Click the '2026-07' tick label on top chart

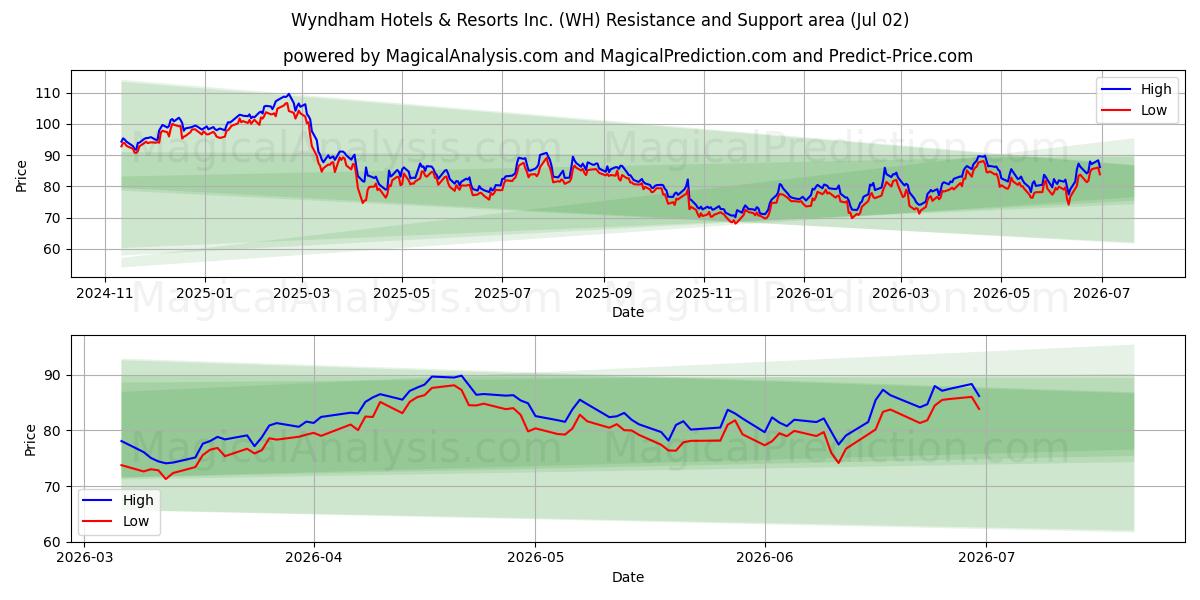[x=1100, y=294]
